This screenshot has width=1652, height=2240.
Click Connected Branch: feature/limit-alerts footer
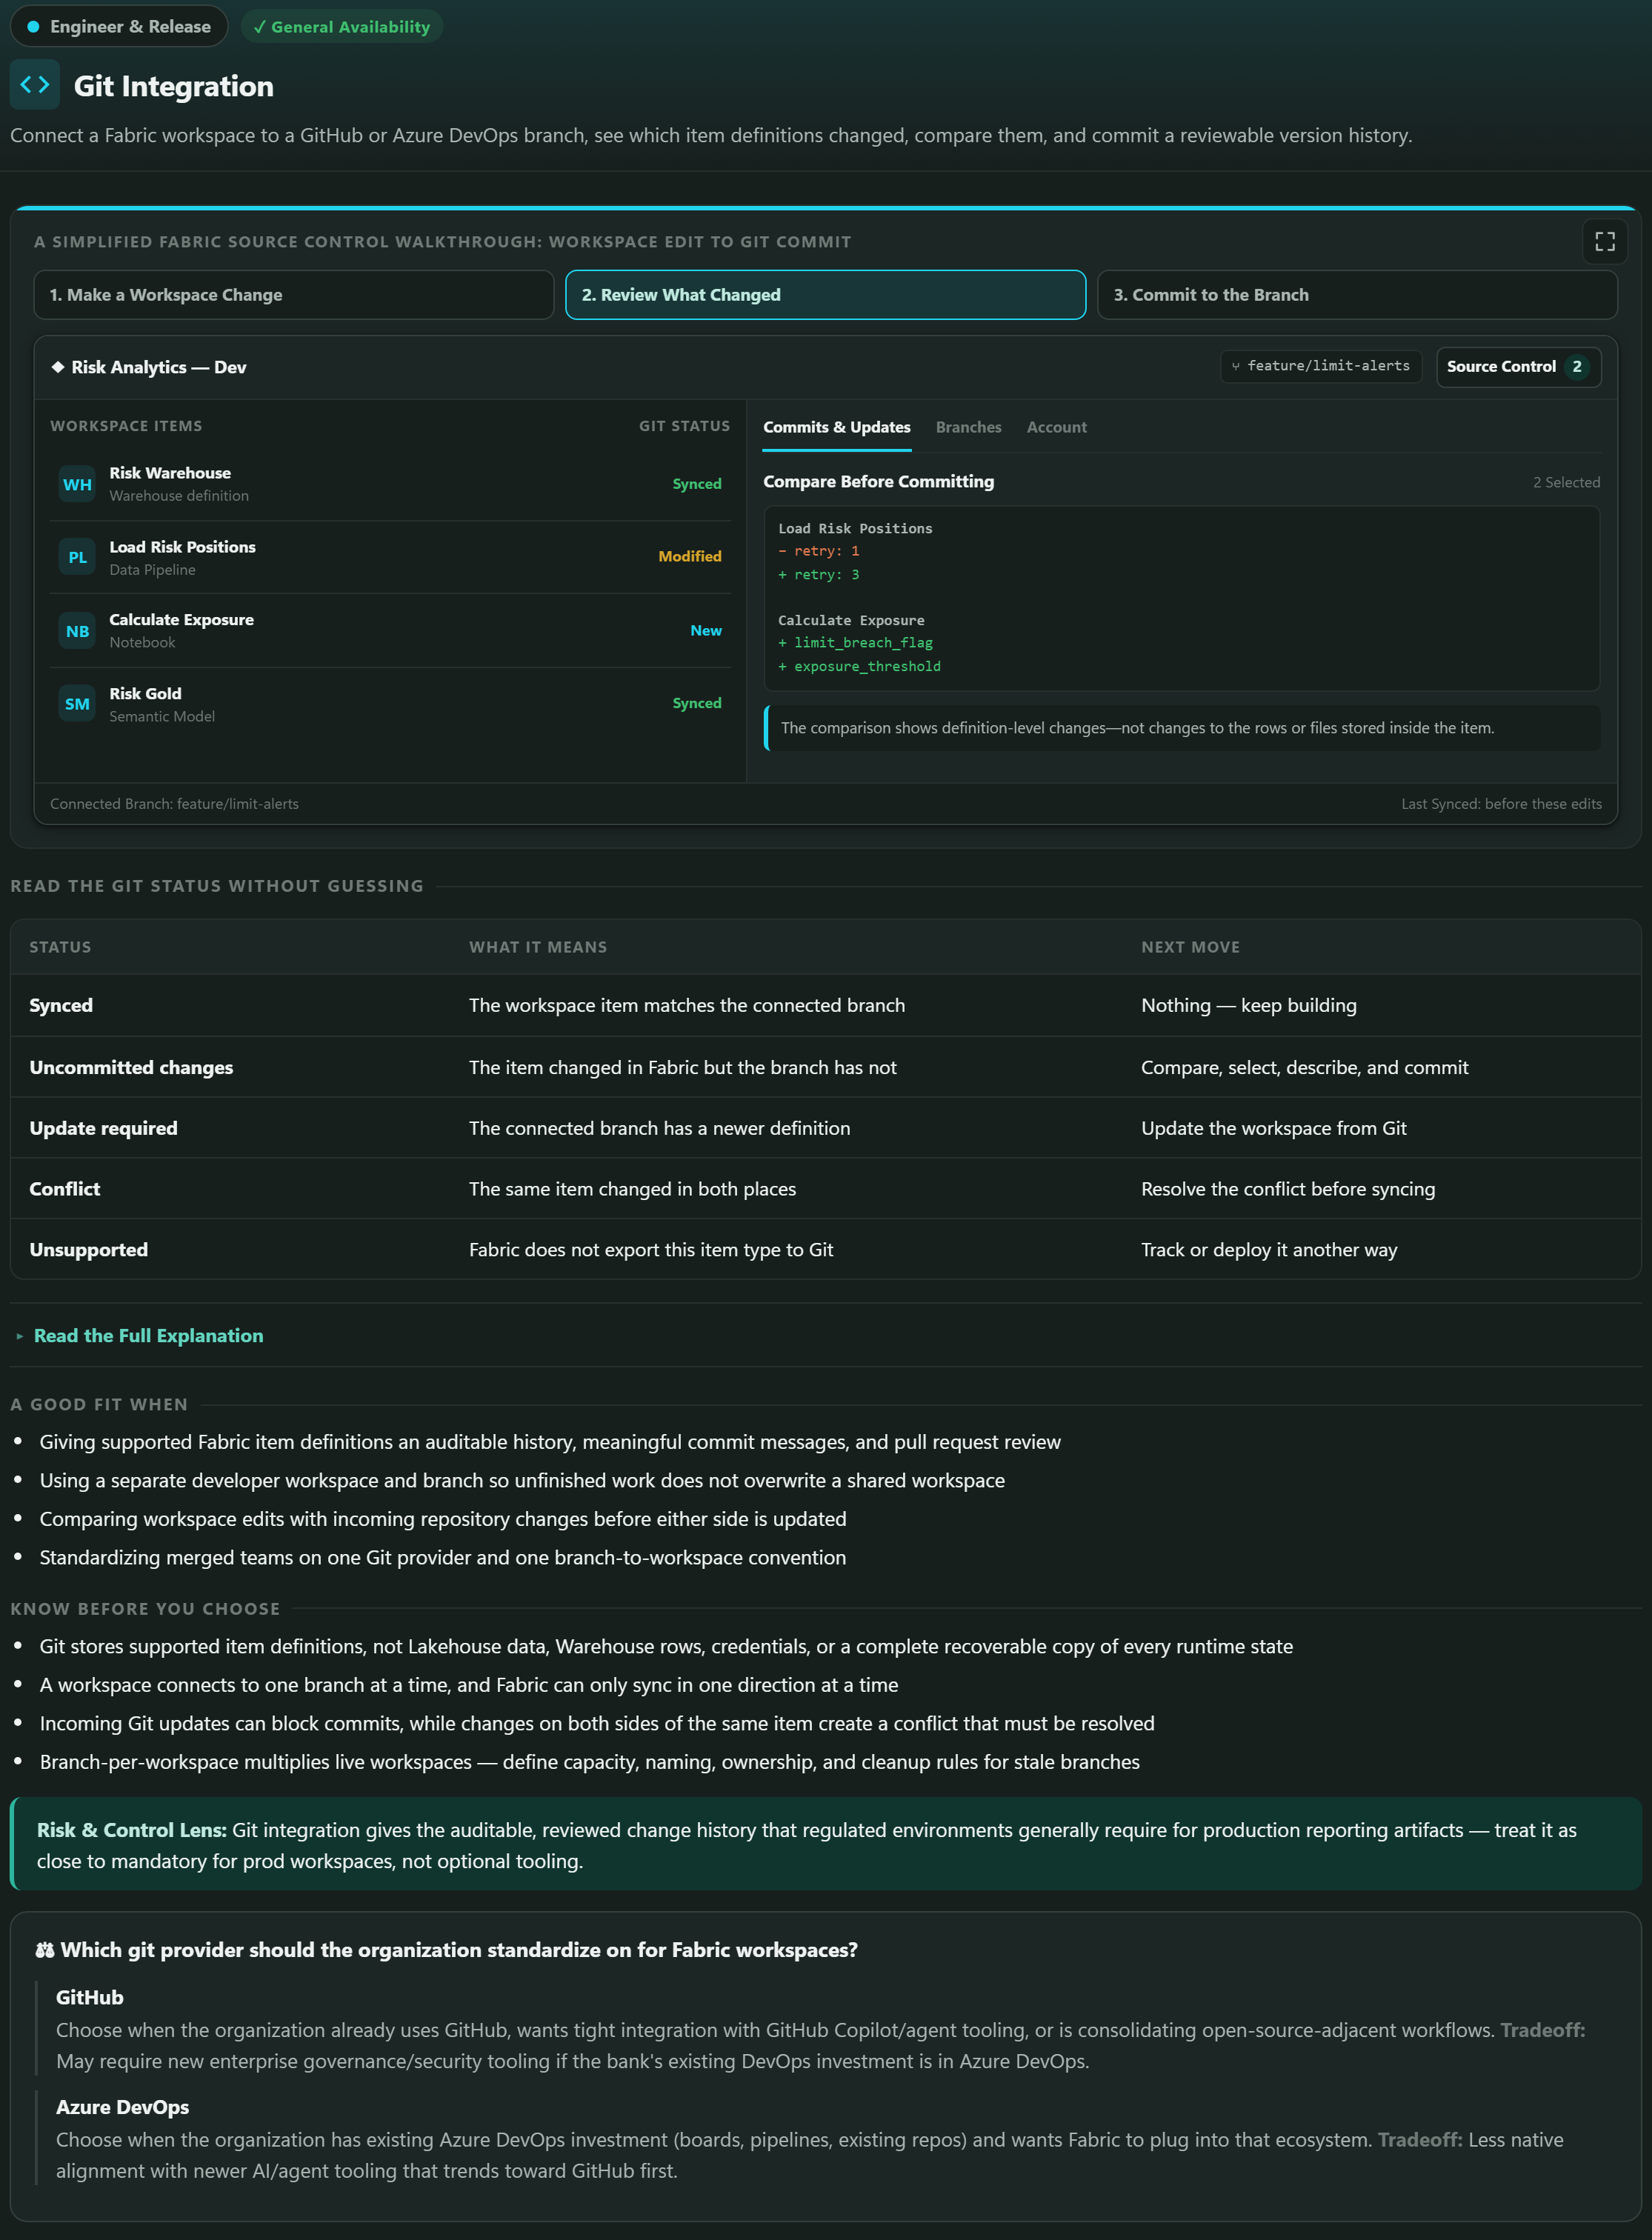click(x=174, y=804)
